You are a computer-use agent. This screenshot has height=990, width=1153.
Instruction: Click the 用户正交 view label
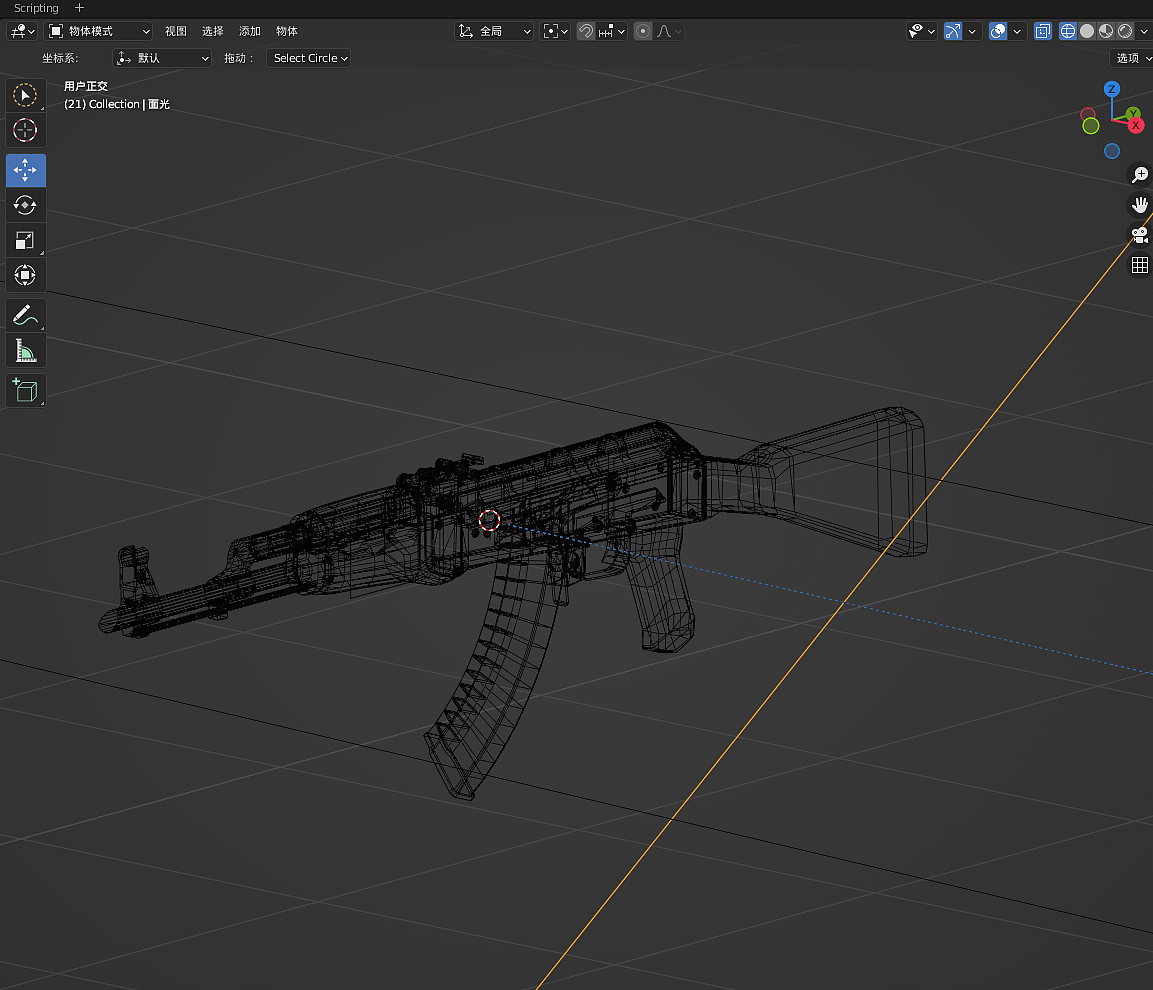86,86
